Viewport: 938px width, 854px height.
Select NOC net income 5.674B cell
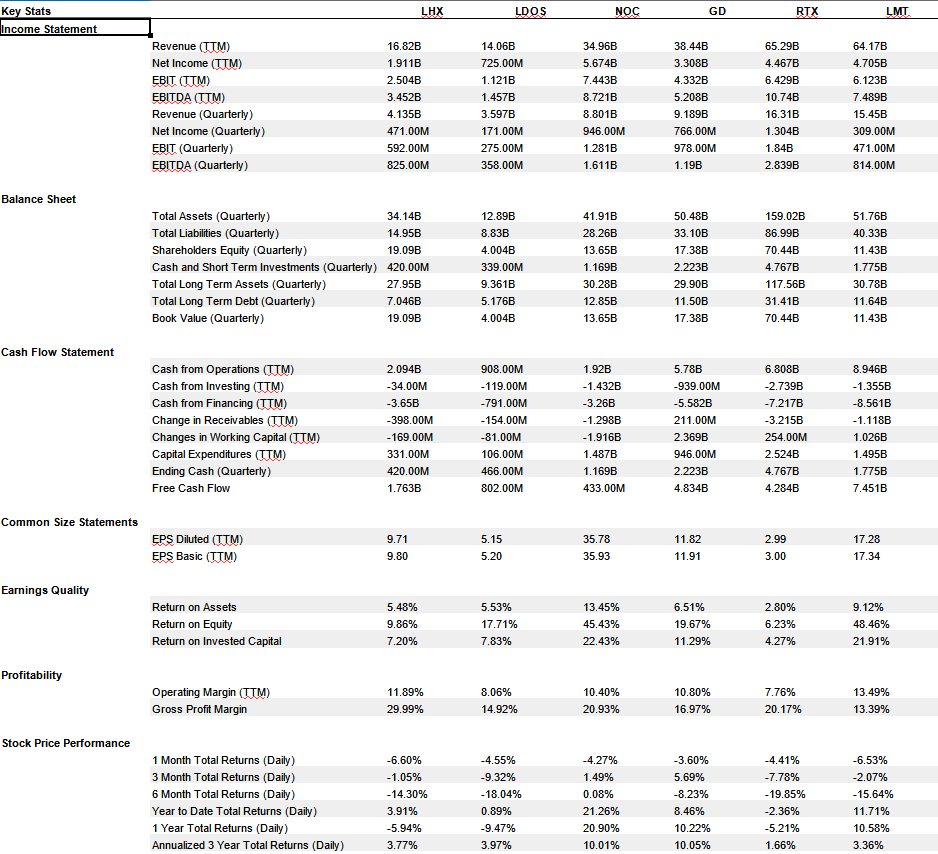(x=600, y=63)
